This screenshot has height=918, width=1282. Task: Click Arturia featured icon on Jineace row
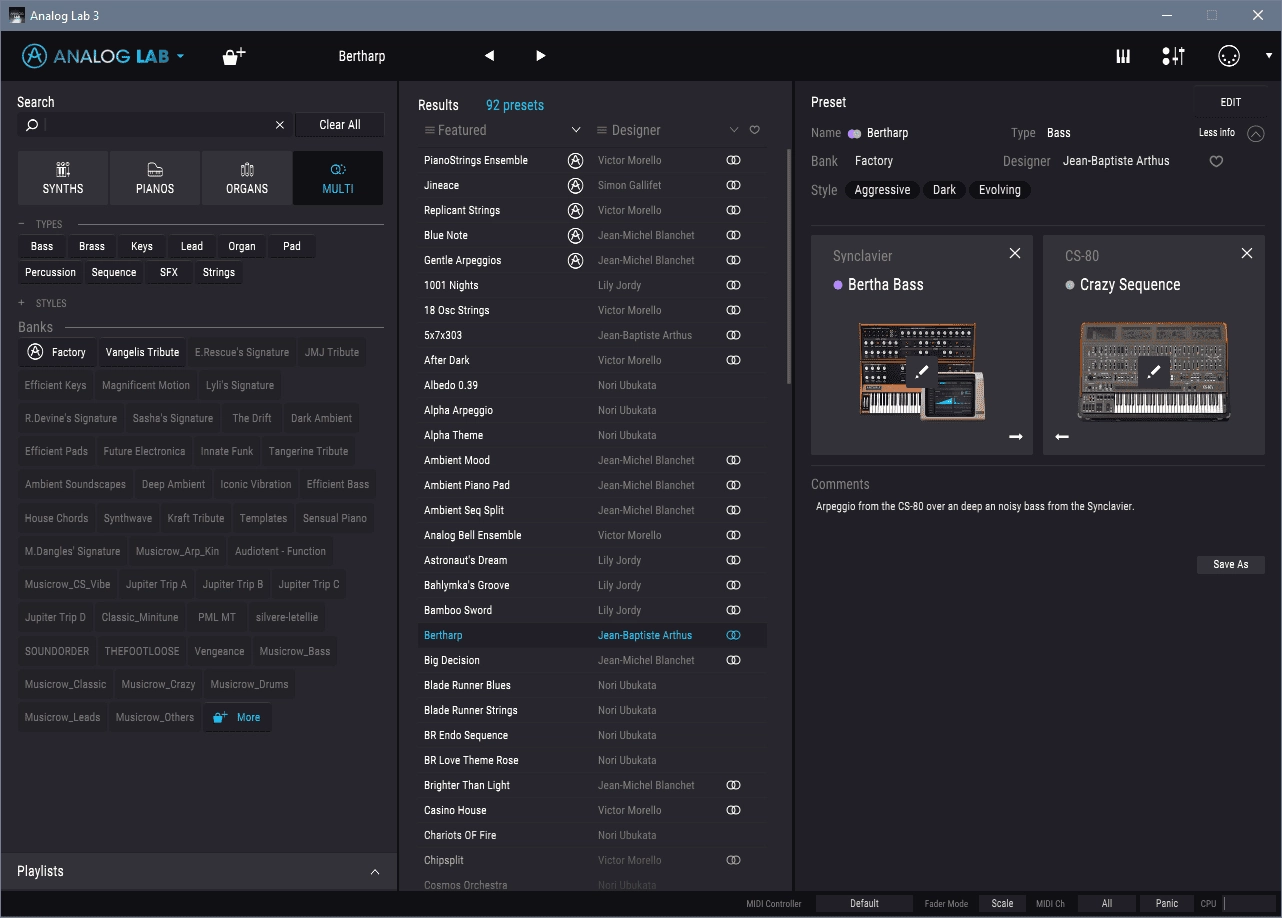coord(575,185)
